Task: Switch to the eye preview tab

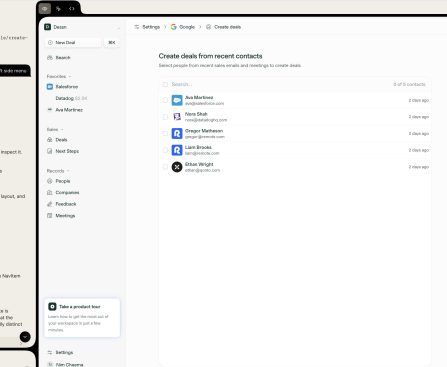Action: [x=45, y=9]
